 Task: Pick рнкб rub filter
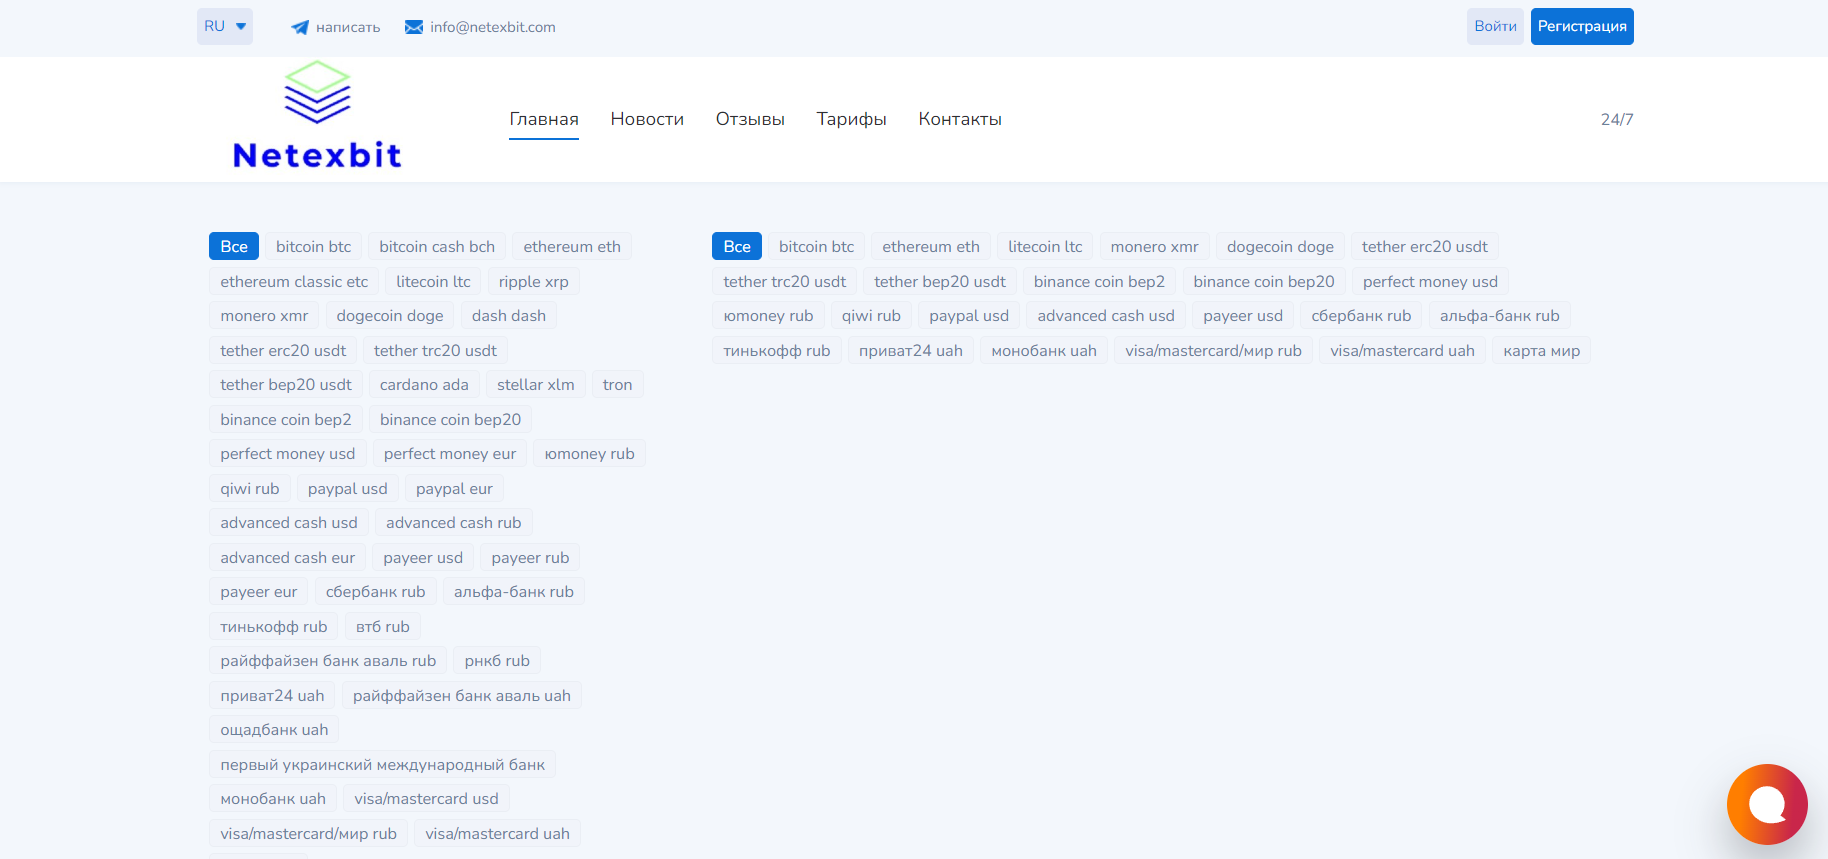[497, 661]
